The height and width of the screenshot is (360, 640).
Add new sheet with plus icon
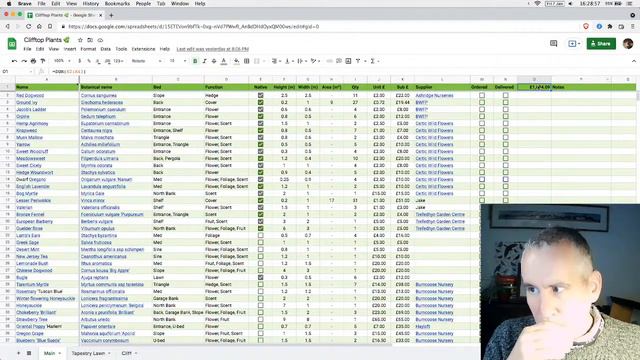click(x=18, y=353)
